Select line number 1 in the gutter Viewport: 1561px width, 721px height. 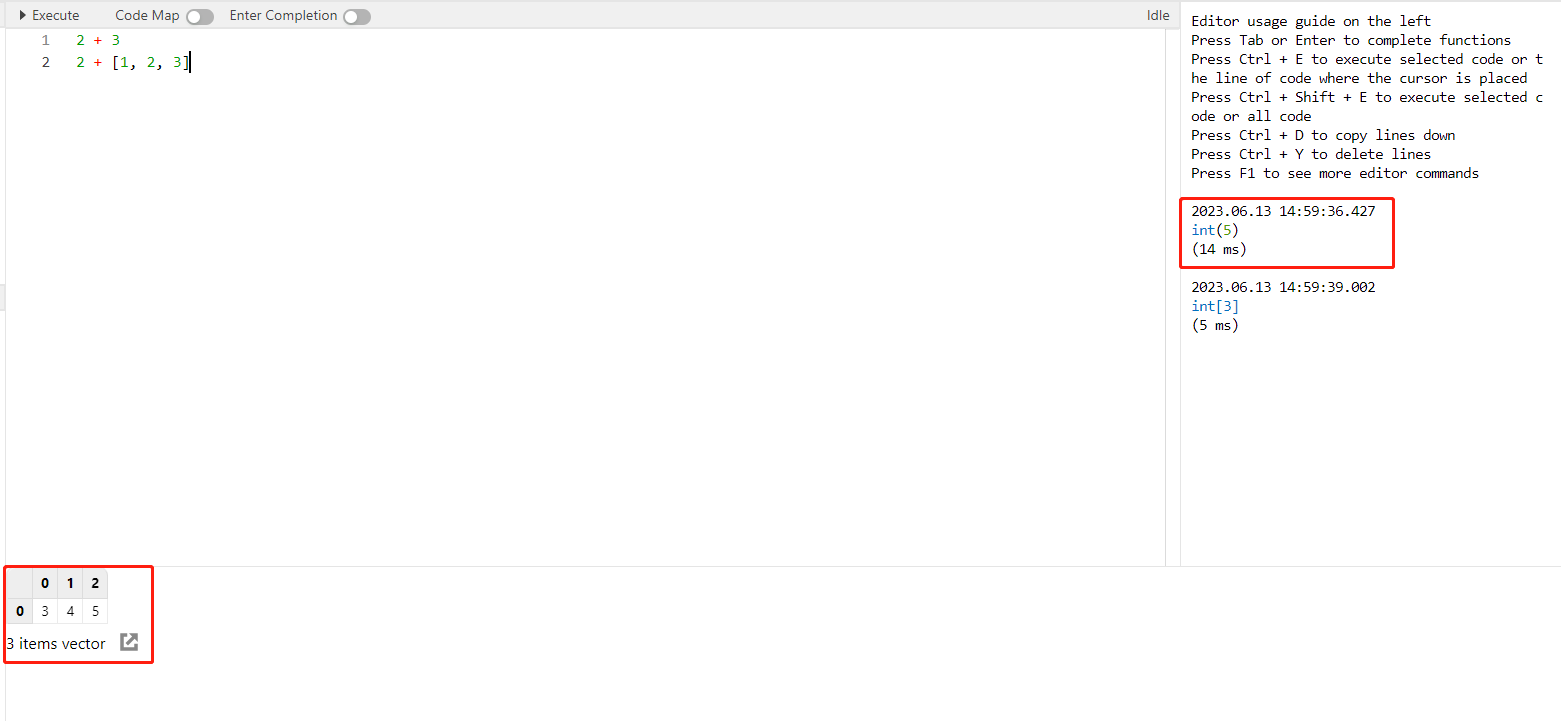tap(45, 41)
